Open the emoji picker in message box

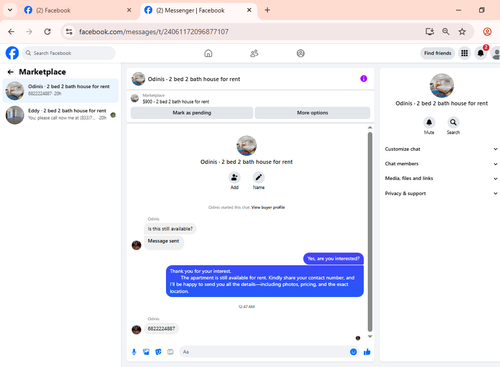[x=353, y=352]
